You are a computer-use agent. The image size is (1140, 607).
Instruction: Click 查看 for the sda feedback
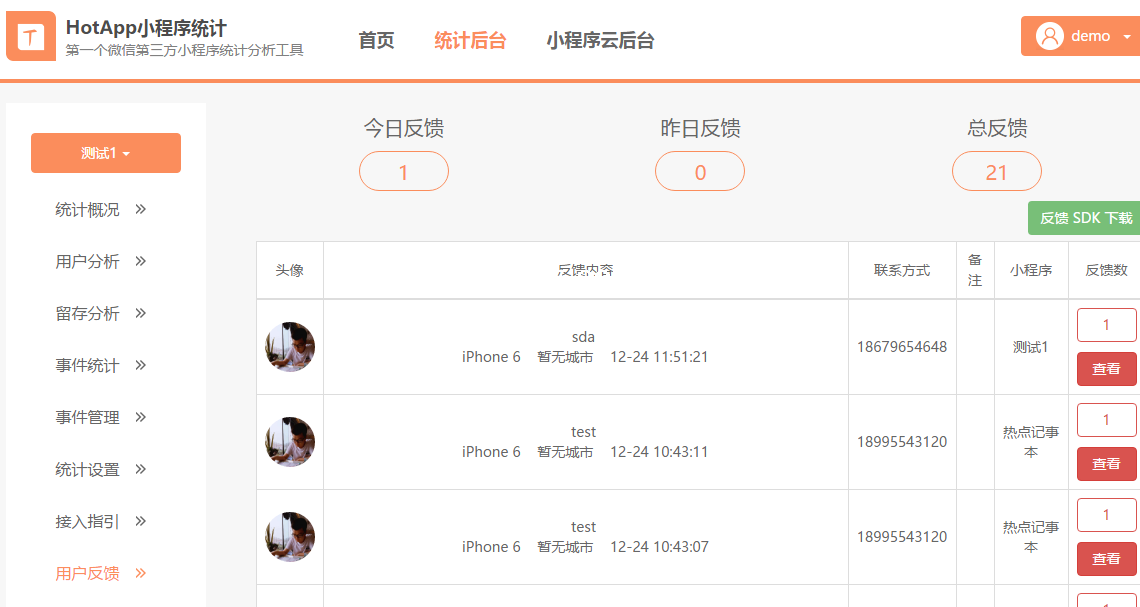[x=1107, y=369]
